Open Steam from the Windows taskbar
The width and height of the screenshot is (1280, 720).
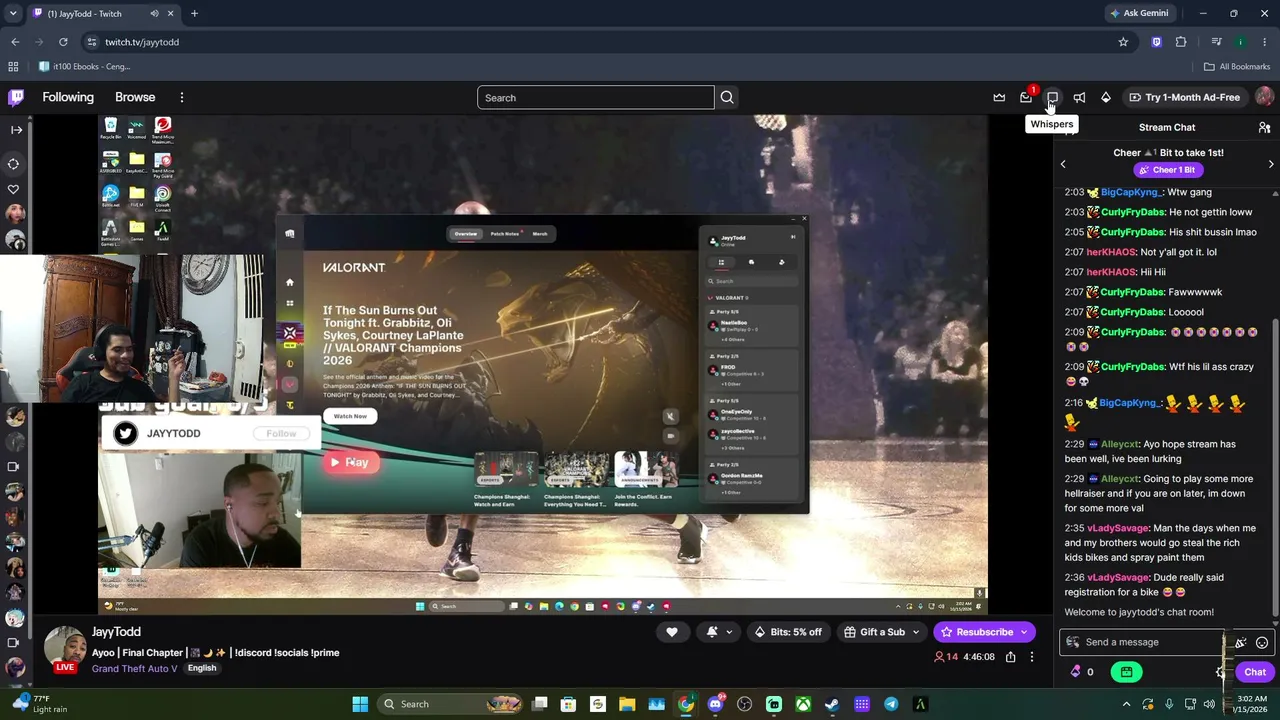click(832, 704)
